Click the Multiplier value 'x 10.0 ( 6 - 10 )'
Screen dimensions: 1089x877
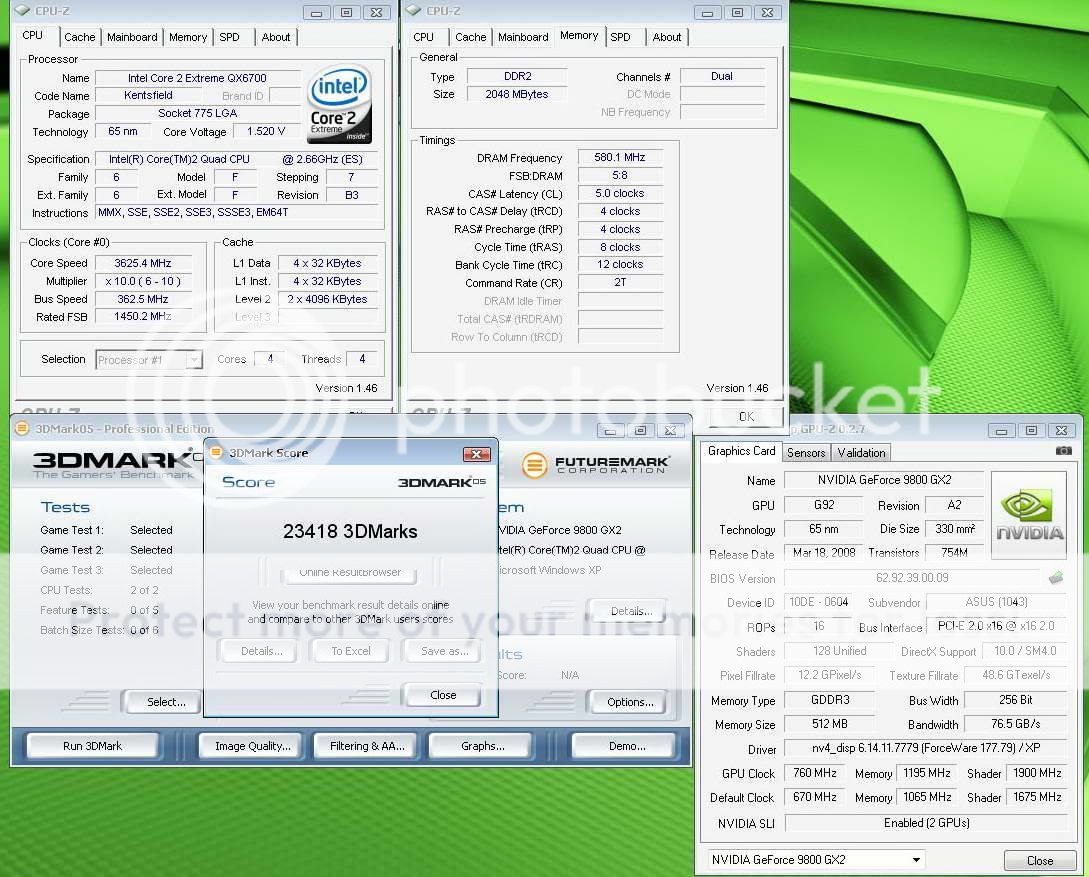[142, 281]
